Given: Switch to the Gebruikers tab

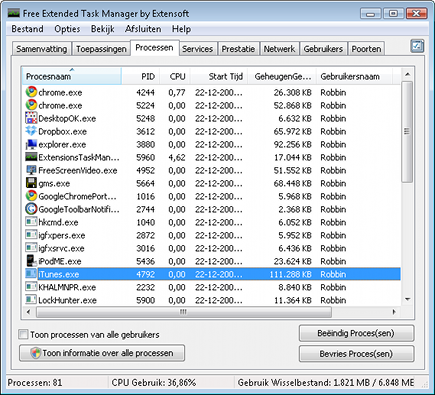Looking at the screenshot, I should click(323, 49).
